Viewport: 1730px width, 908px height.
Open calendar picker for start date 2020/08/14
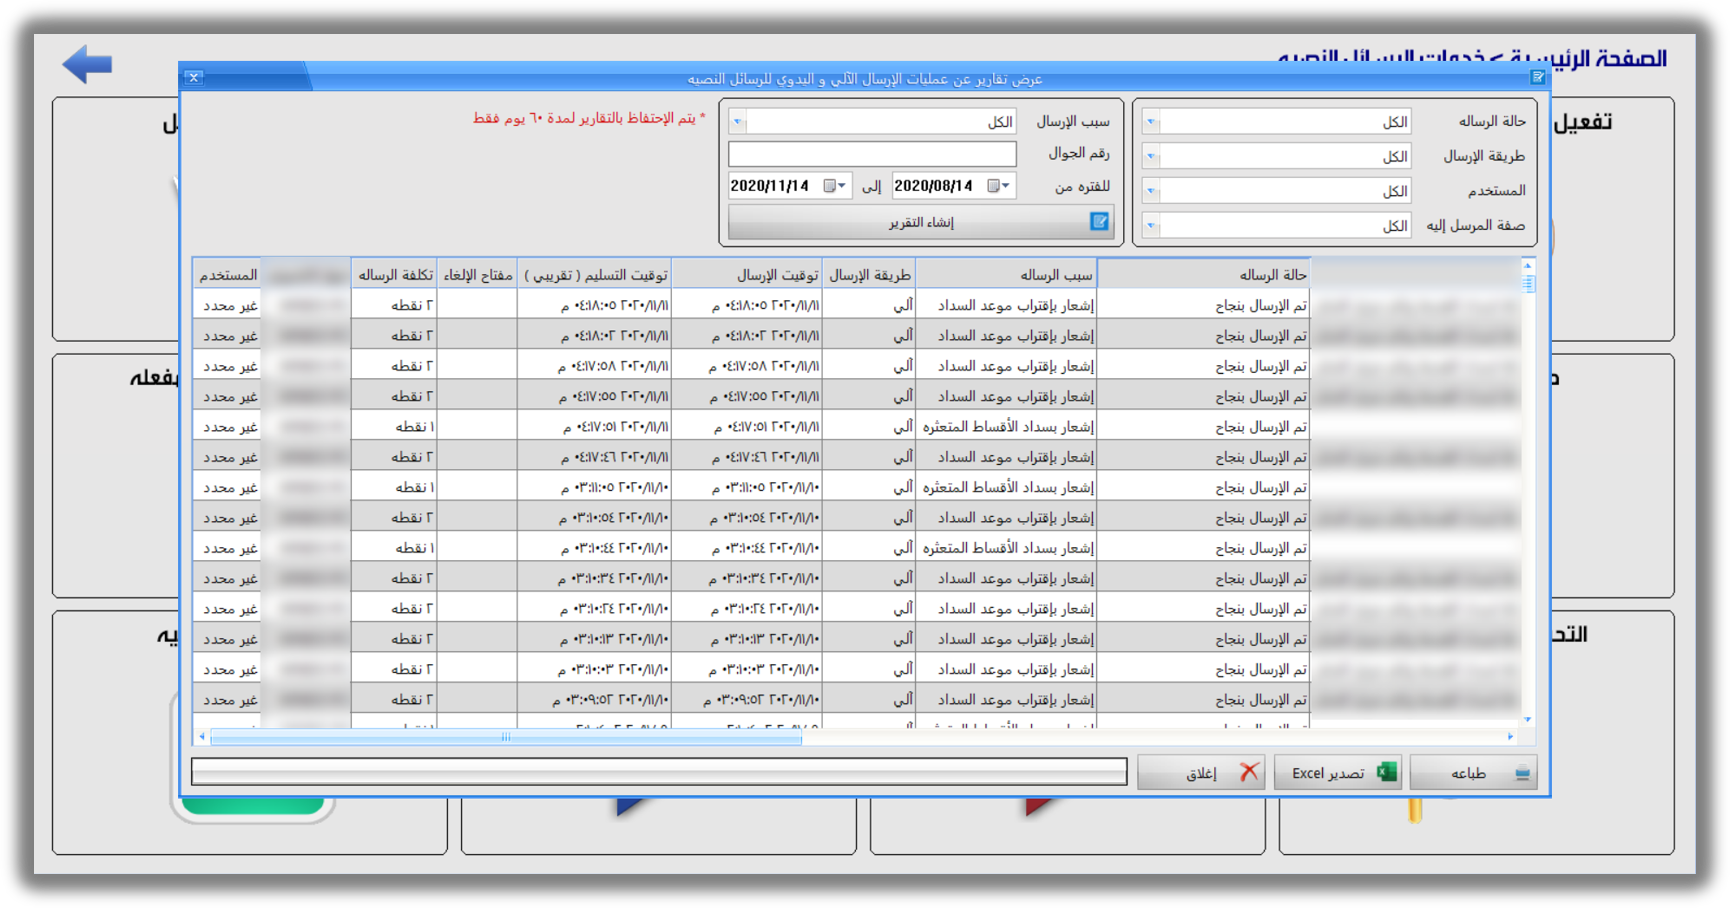999,186
